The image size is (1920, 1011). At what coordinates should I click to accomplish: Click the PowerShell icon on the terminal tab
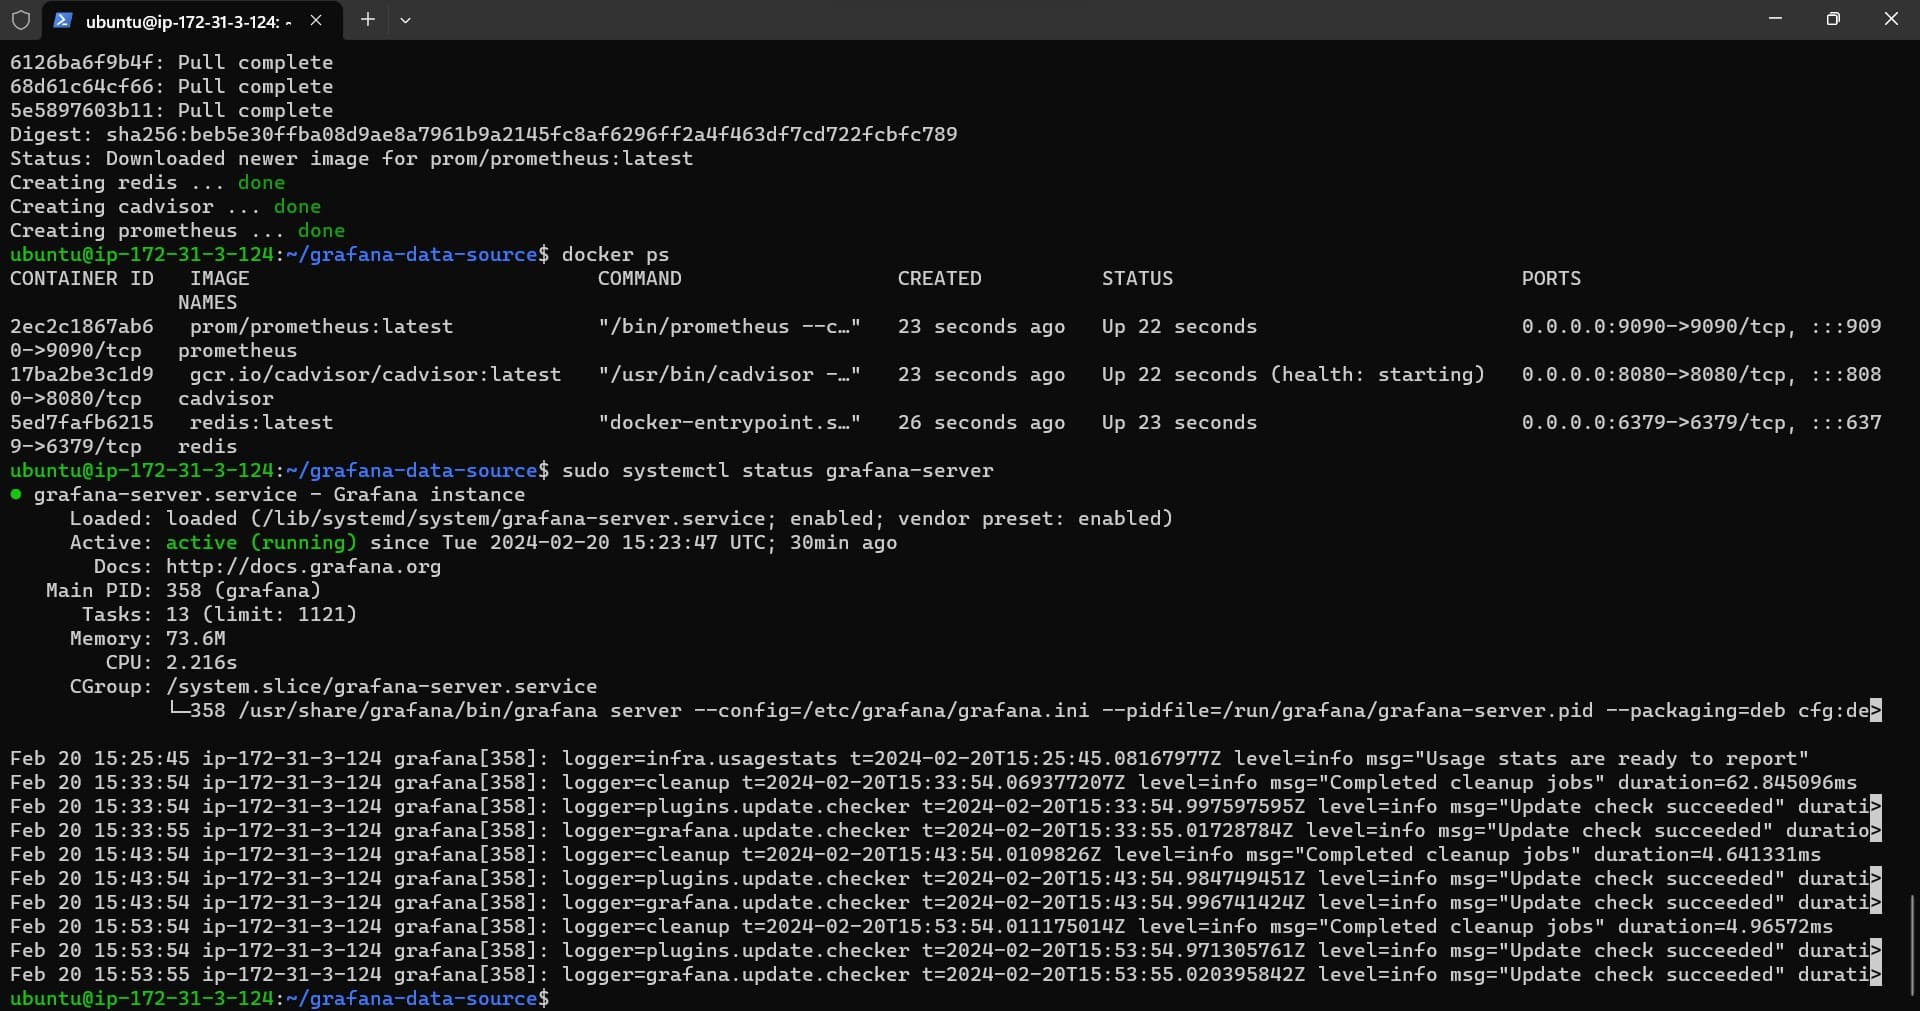(x=62, y=20)
